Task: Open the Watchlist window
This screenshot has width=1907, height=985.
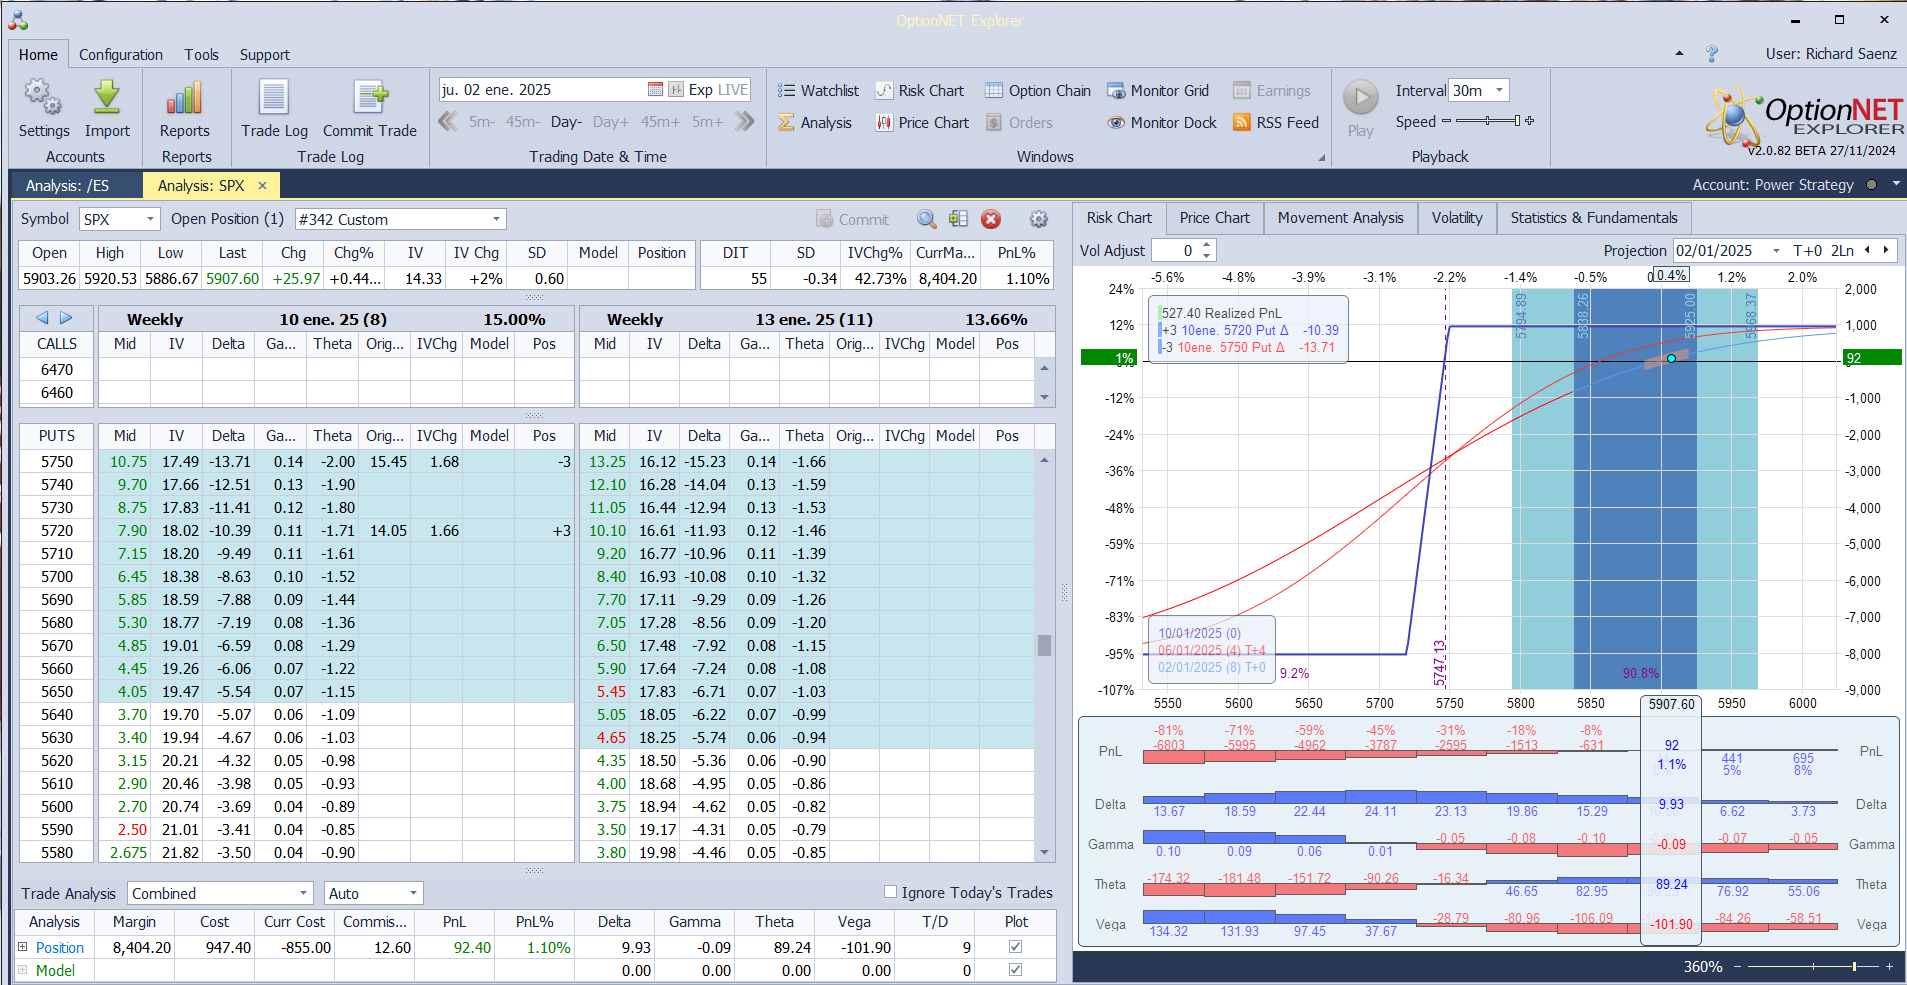Action: coord(818,91)
